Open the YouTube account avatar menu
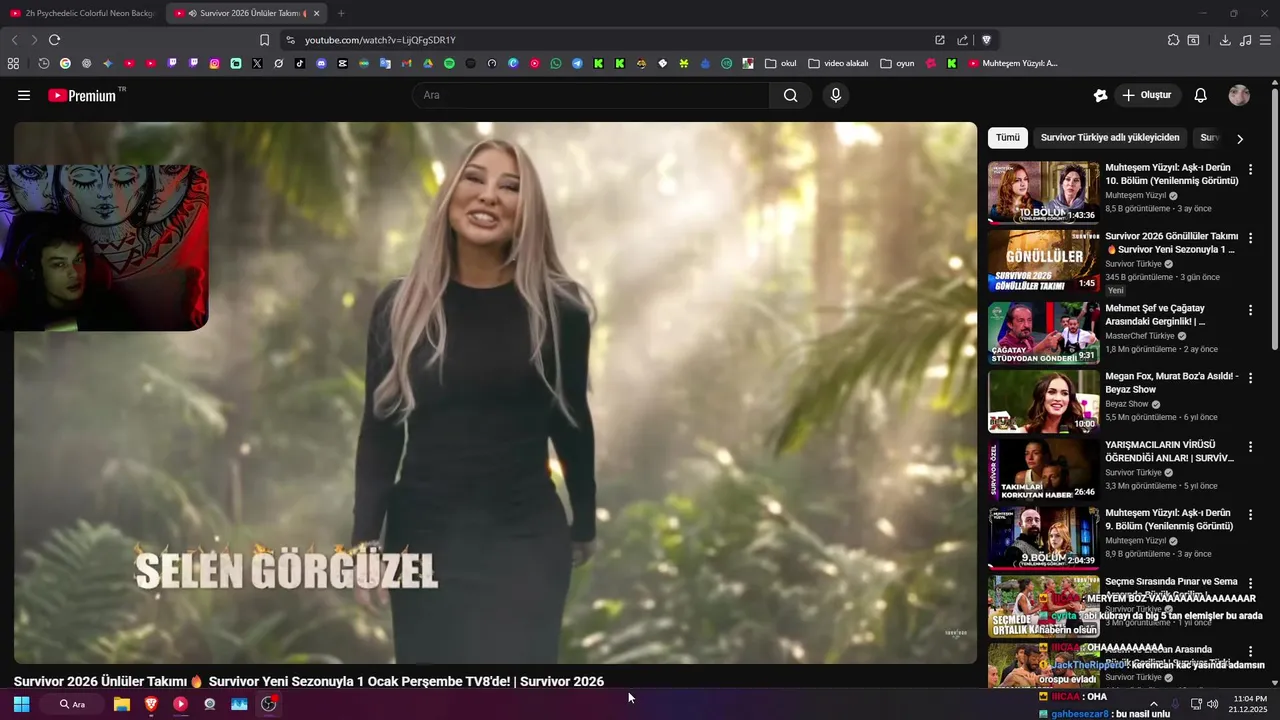Viewport: 1280px width, 720px height. click(x=1239, y=95)
